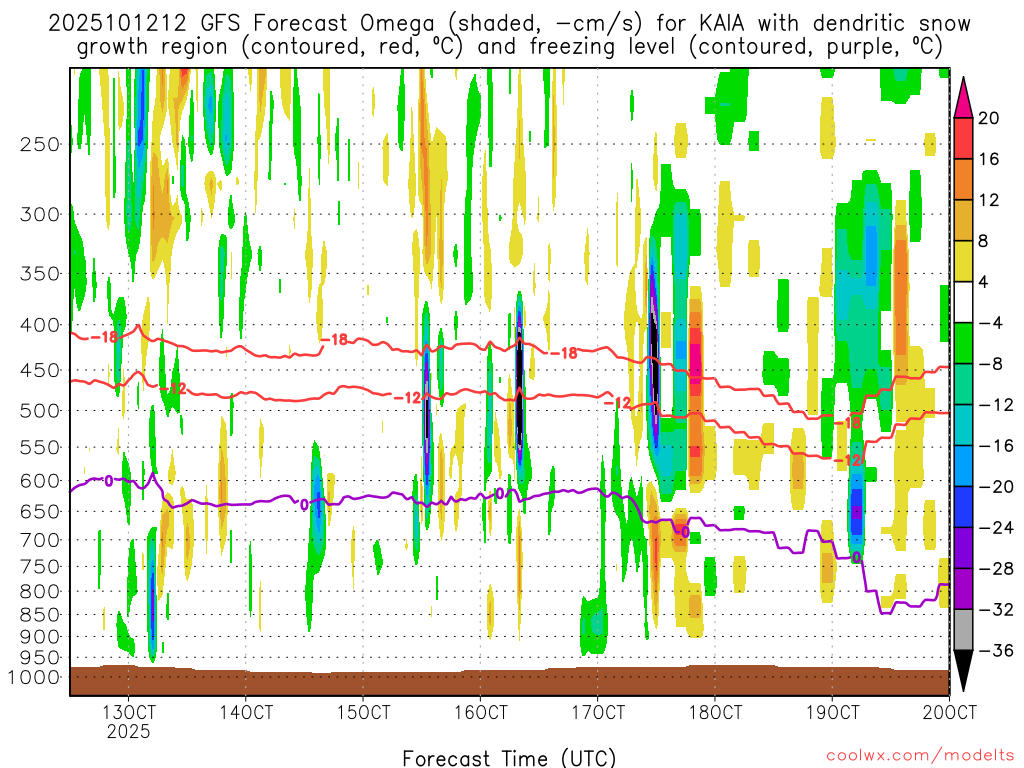Click the yellow band between 4 and 8
Viewport: 1024px width, 768px height.
(963, 261)
